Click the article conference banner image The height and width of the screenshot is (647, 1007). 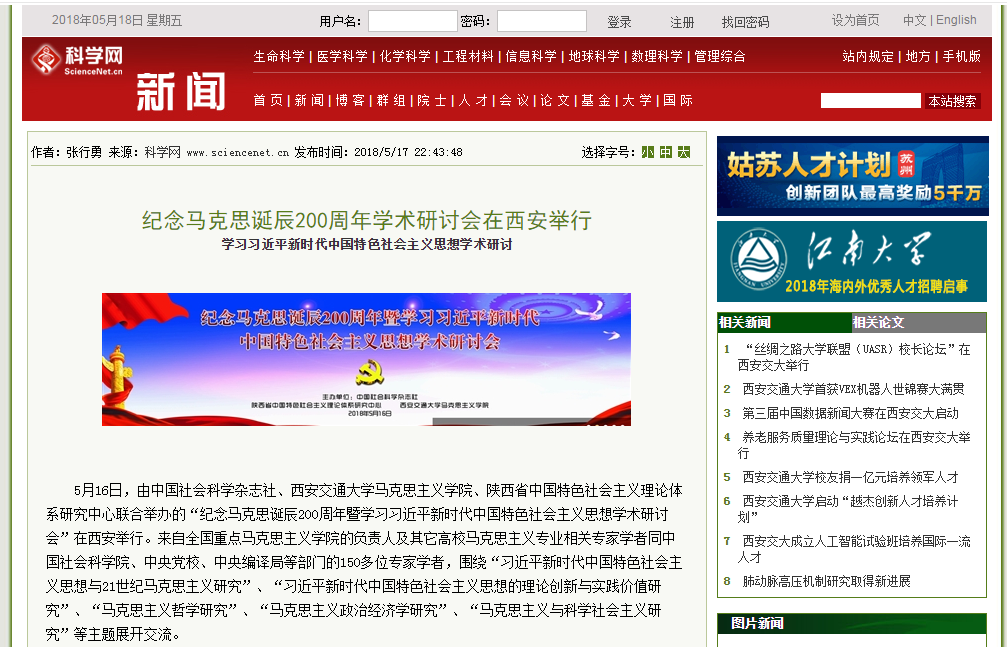(366, 359)
